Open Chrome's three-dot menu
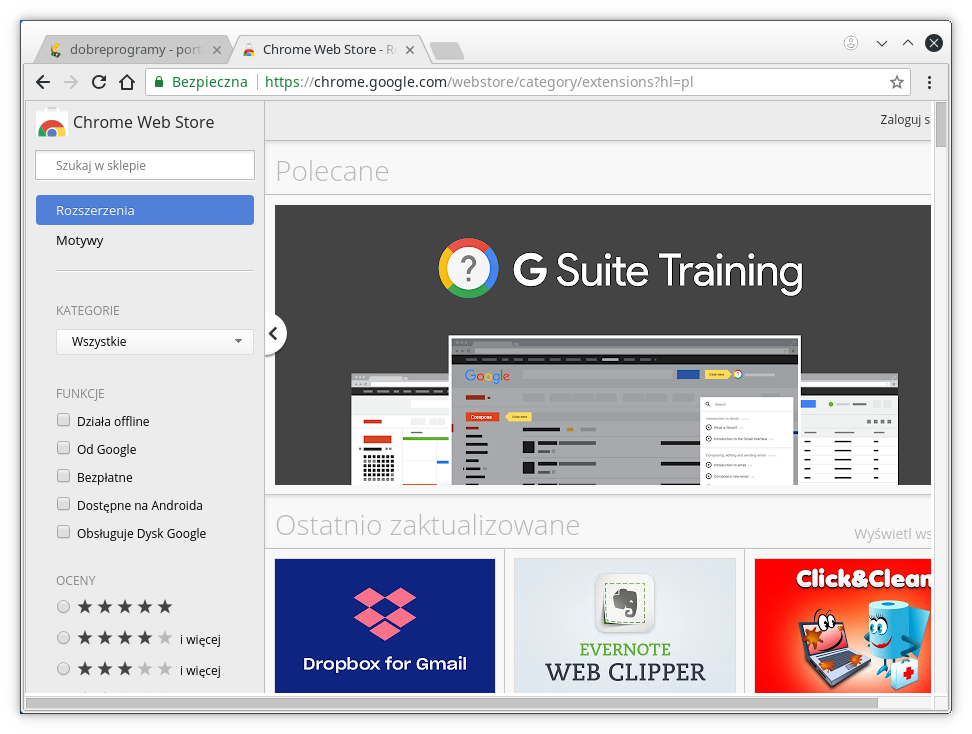This screenshot has height=734, width=972. click(930, 82)
